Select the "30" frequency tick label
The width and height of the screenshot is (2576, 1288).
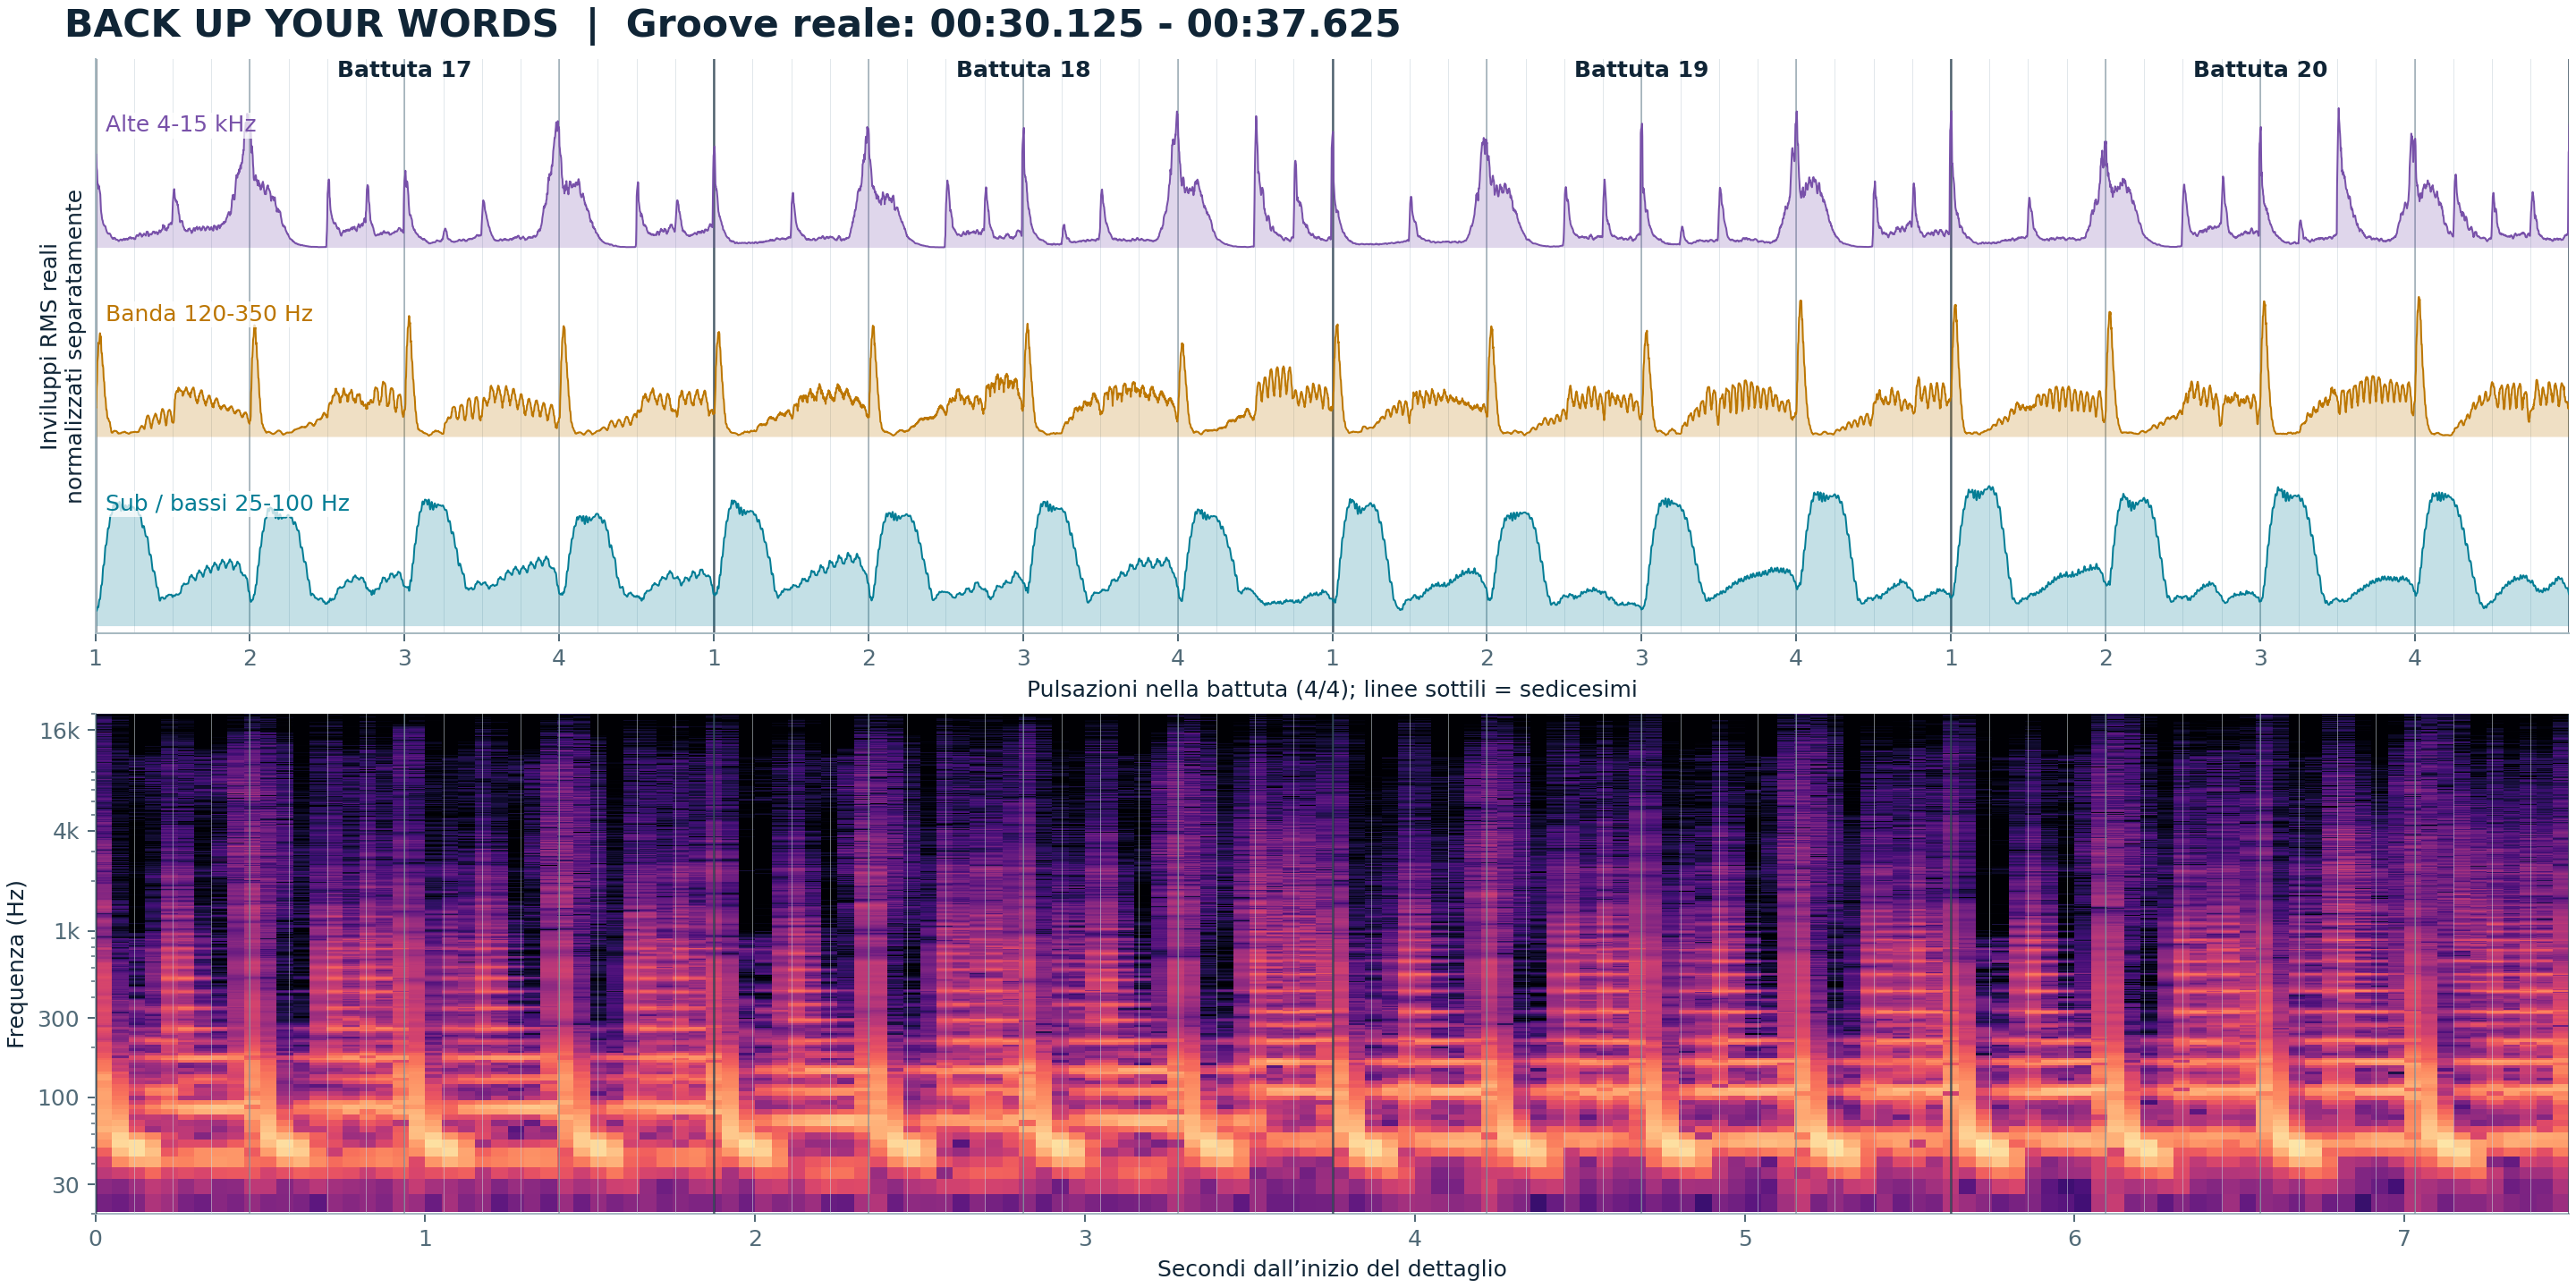tap(65, 1185)
